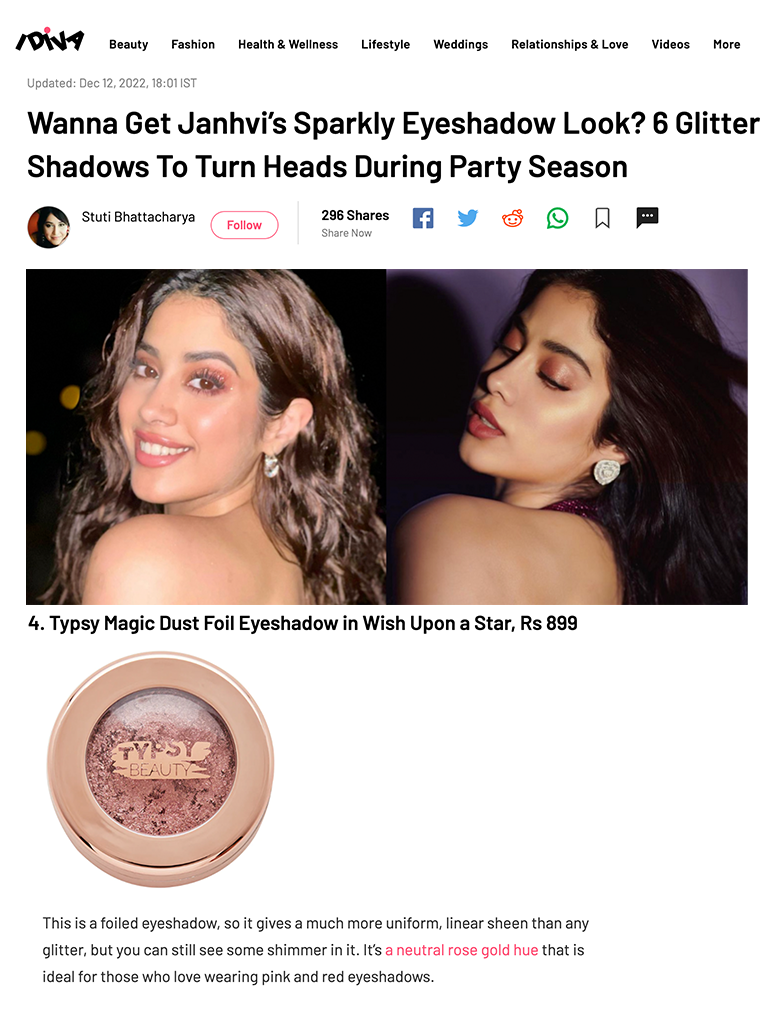Open the Beauty menu section
Image resolution: width=773 pixels, height=1024 pixels.
[x=129, y=44]
